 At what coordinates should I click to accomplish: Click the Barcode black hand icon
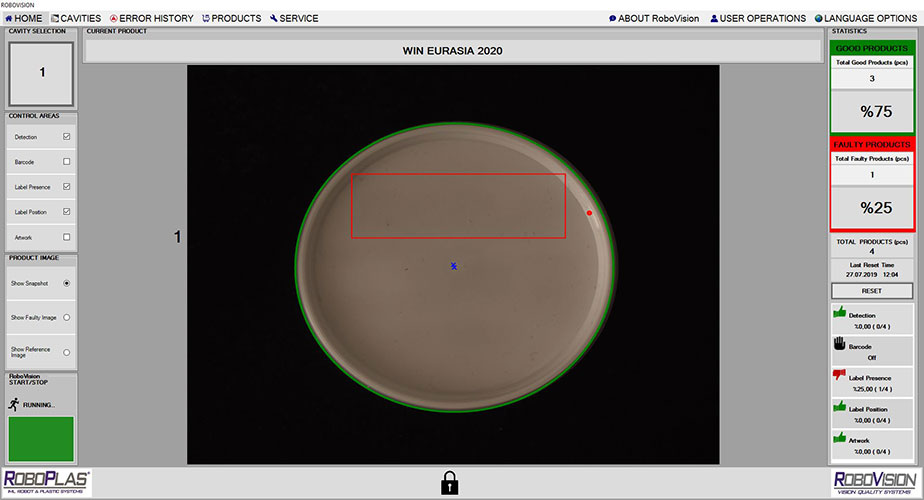839,343
